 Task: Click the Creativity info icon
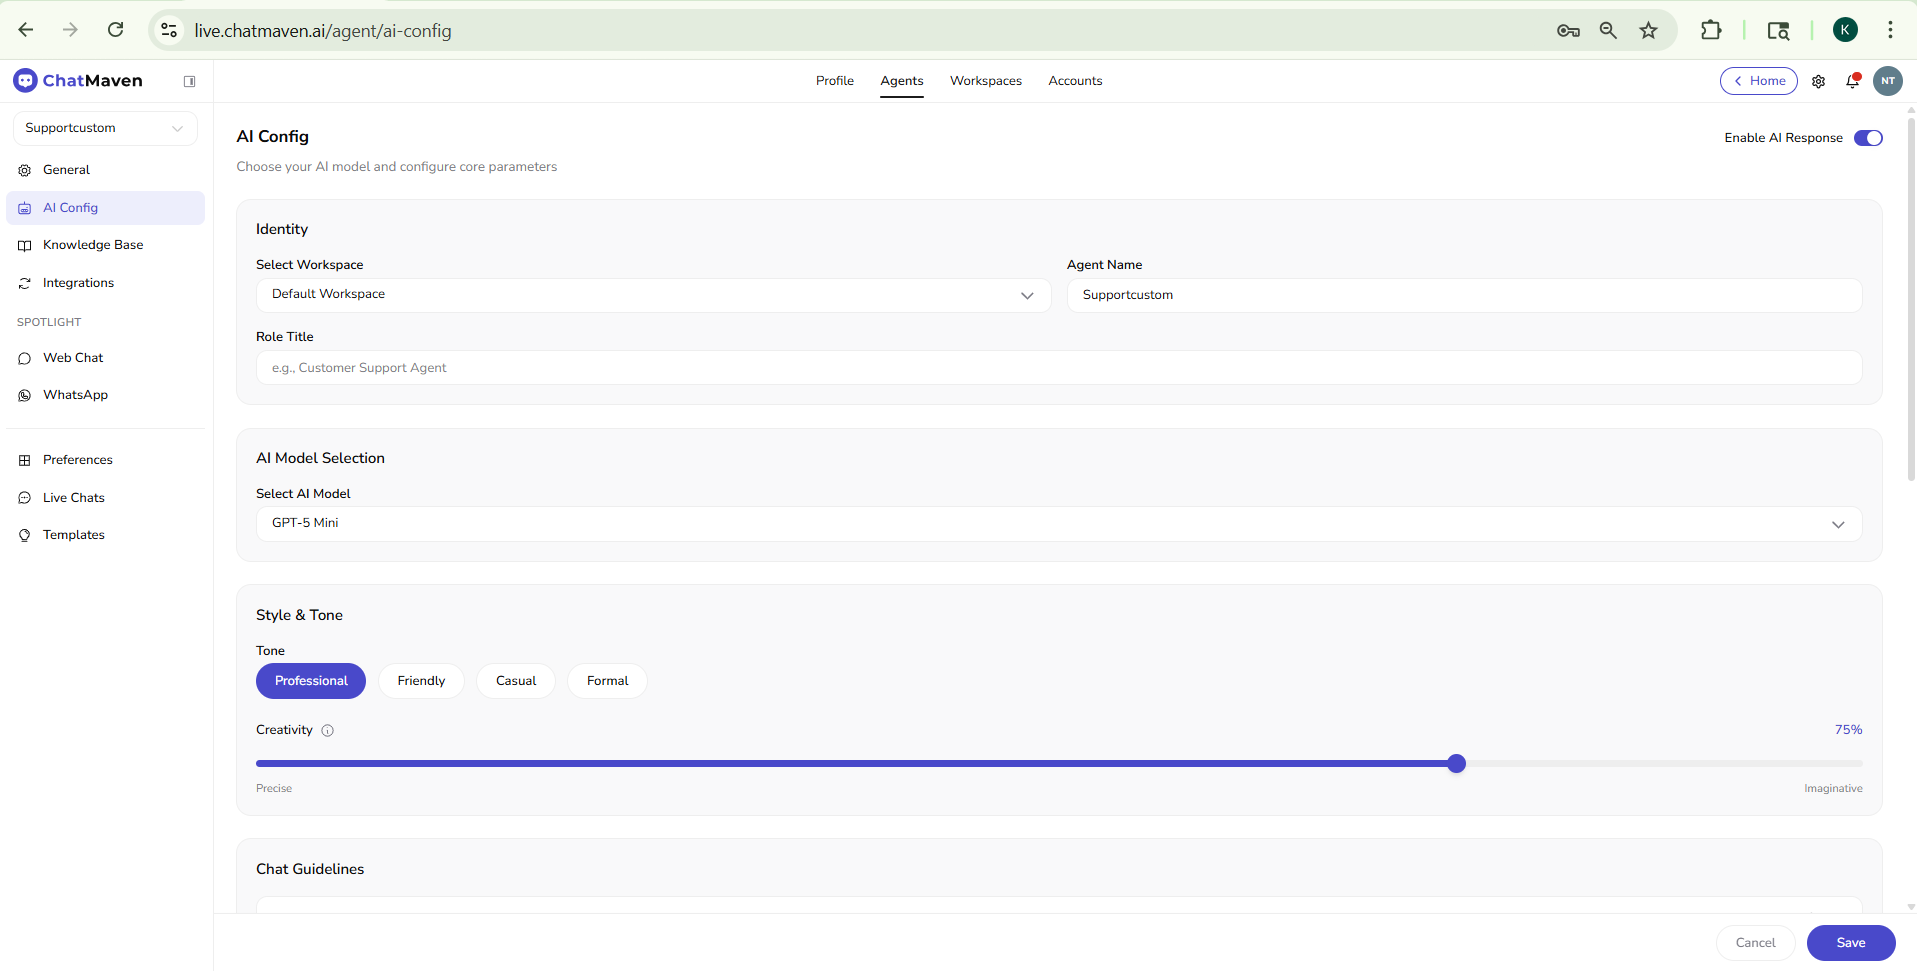(x=328, y=731)
